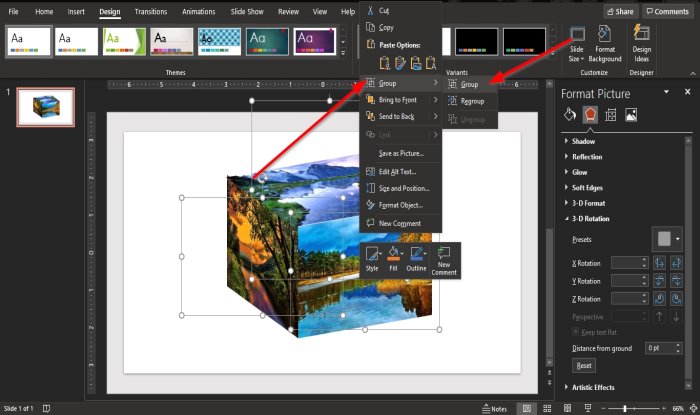Click the Share button

pyautogui.click(x=619, y=11)
